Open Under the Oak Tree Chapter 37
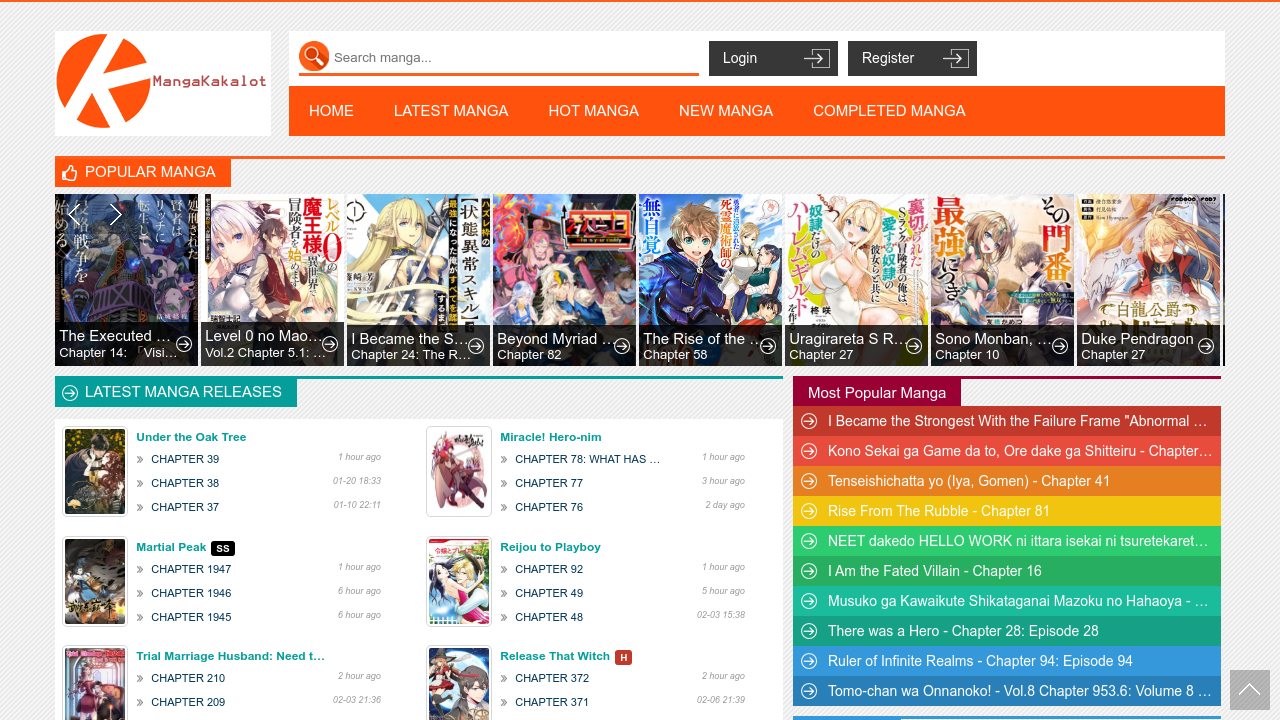 point(185,507)
